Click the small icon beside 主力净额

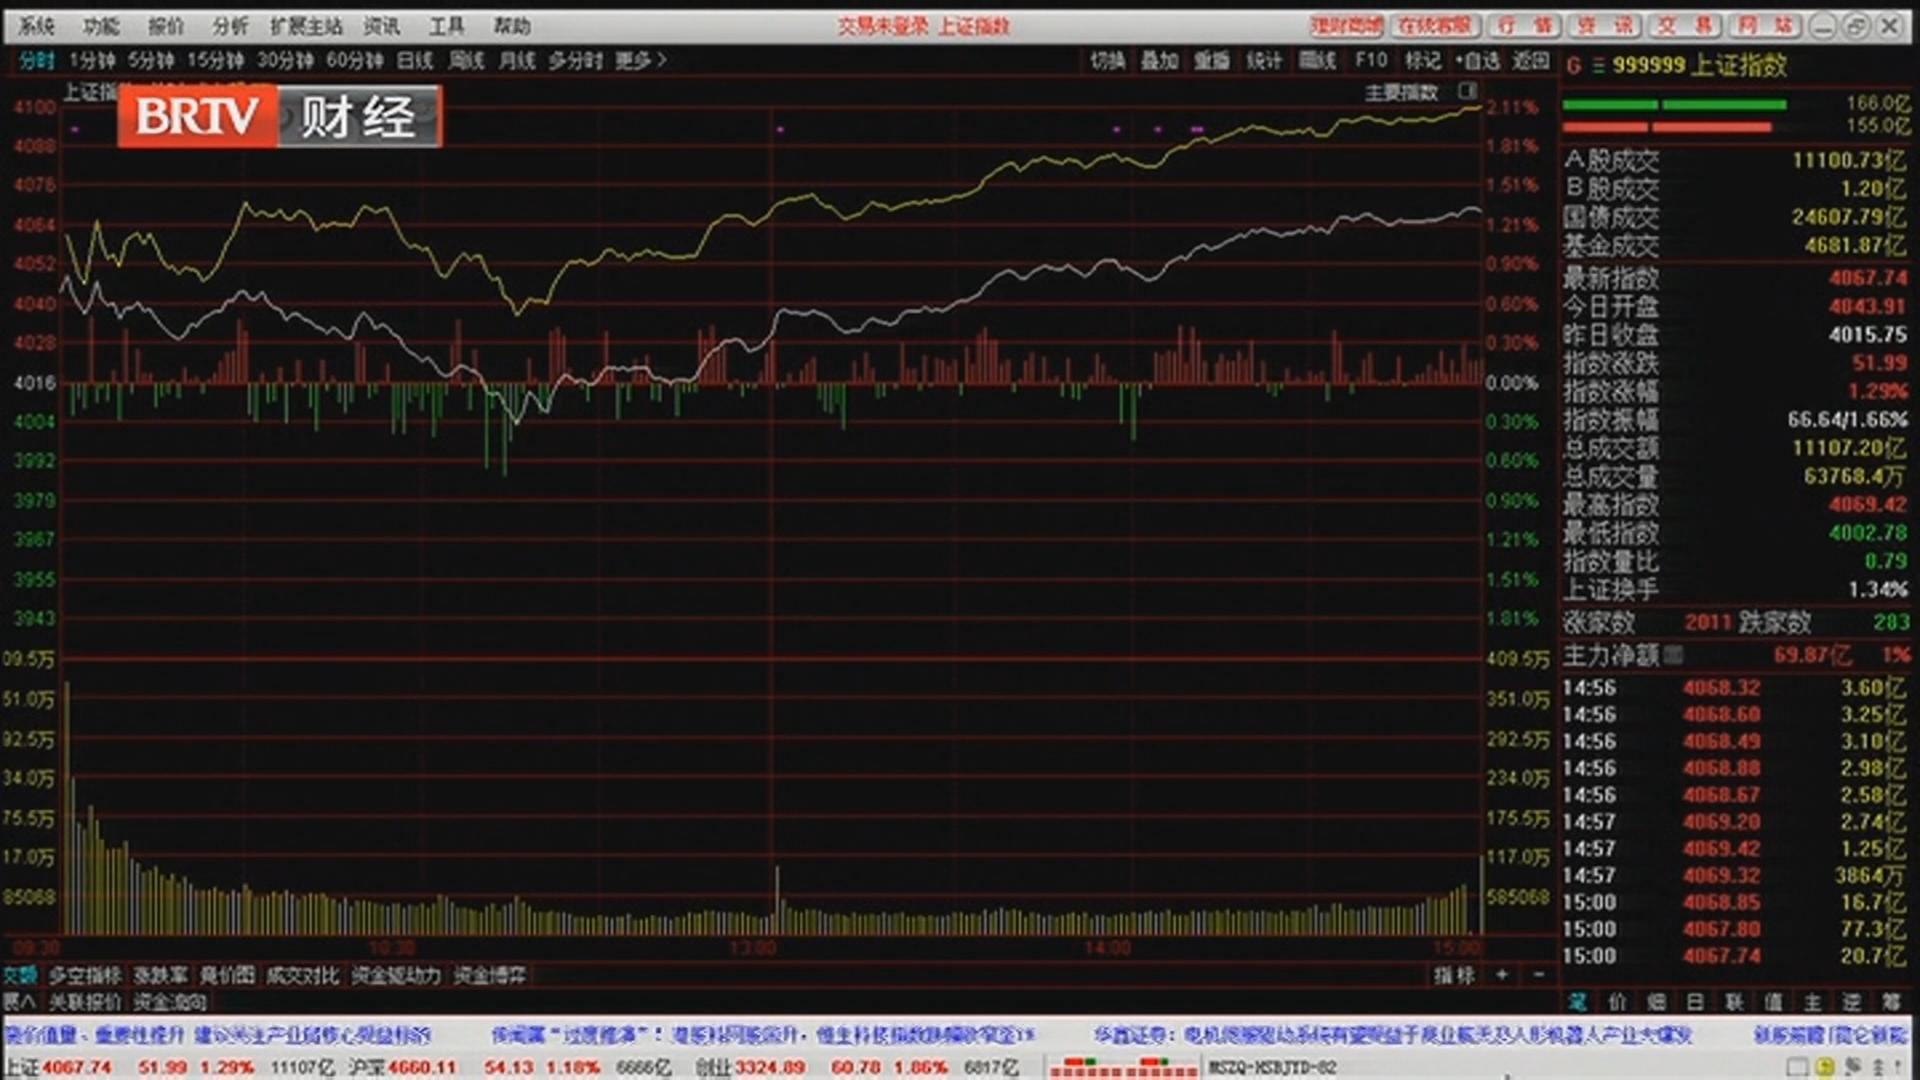(x=1673, y=655)
